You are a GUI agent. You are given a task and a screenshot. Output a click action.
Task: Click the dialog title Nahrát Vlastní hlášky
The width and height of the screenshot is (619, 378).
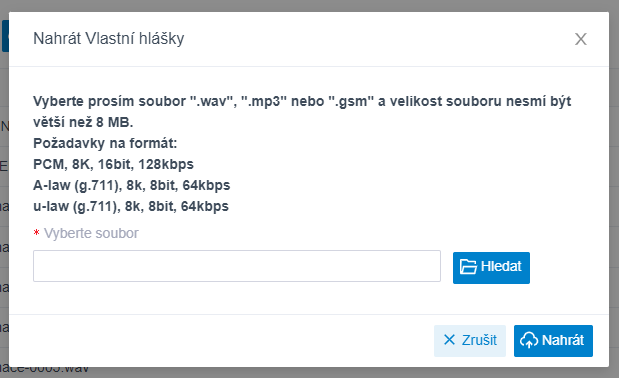(x=109, y=39)
